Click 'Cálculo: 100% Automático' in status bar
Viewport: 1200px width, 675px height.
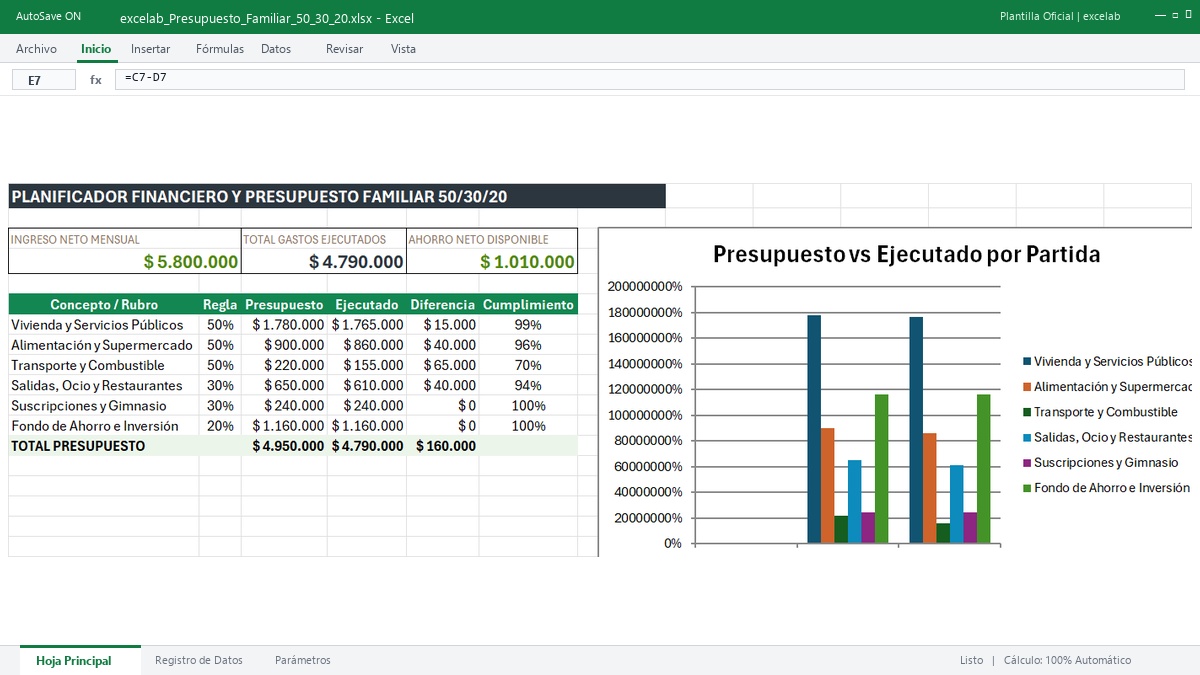(x=1067, y=661)
